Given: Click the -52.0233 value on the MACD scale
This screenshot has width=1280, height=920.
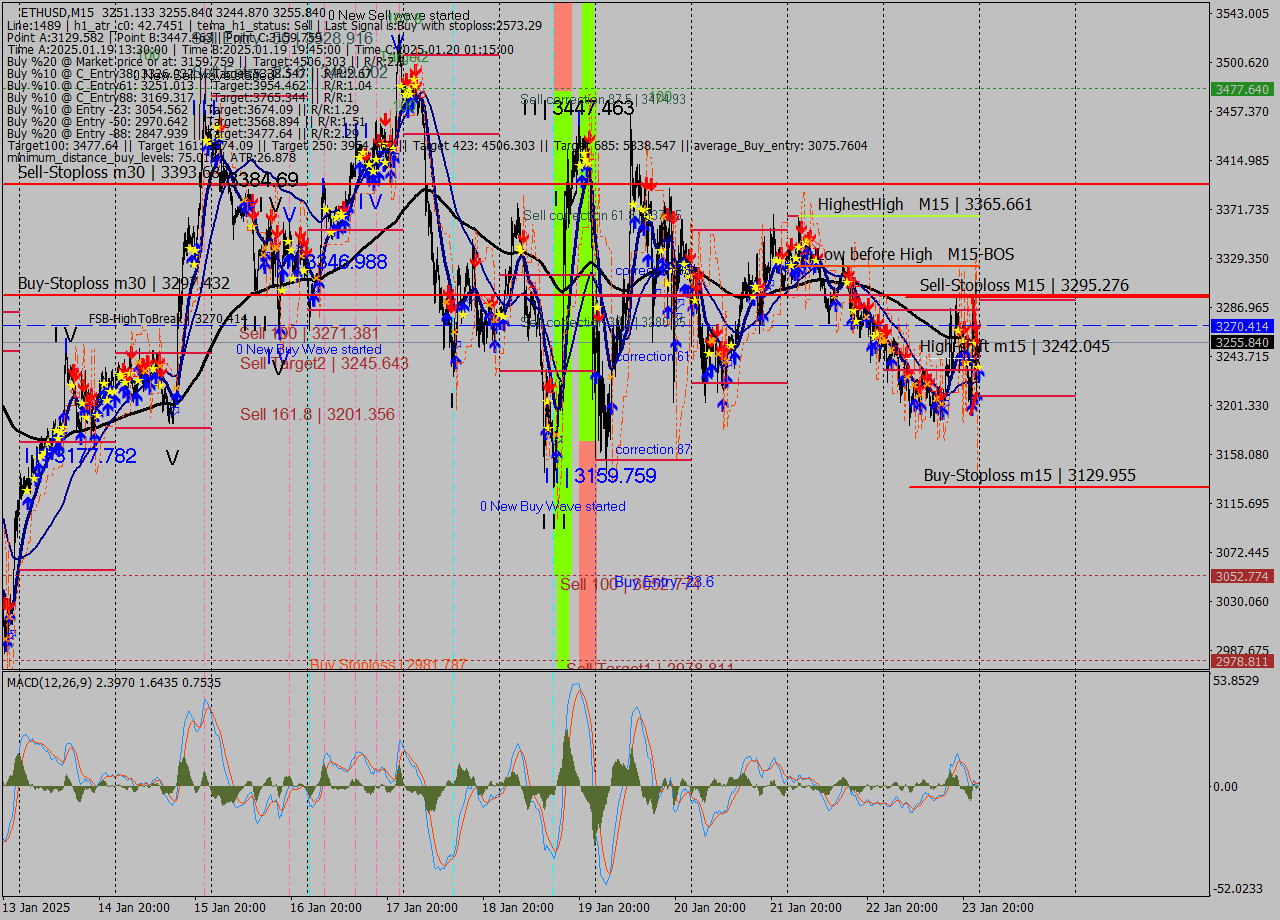Looking at the screenshot, I should tap(1240, 888).
